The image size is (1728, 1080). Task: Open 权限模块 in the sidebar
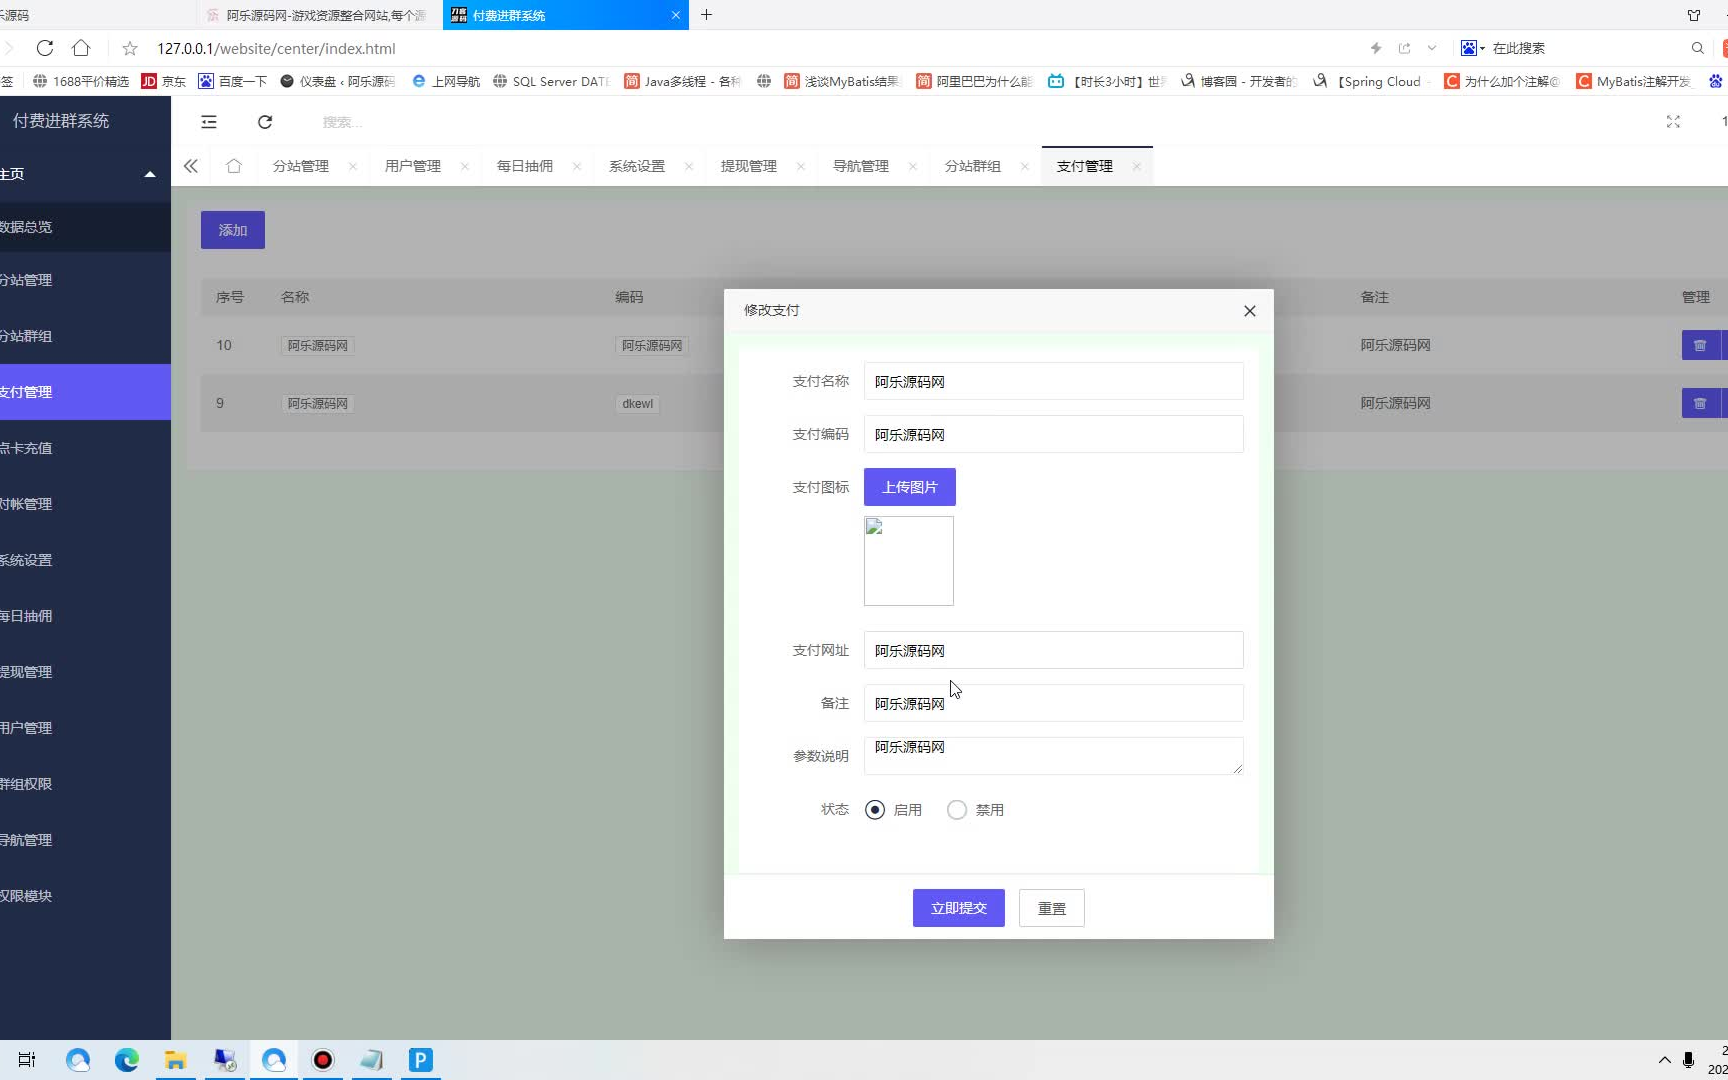[85, 896]
